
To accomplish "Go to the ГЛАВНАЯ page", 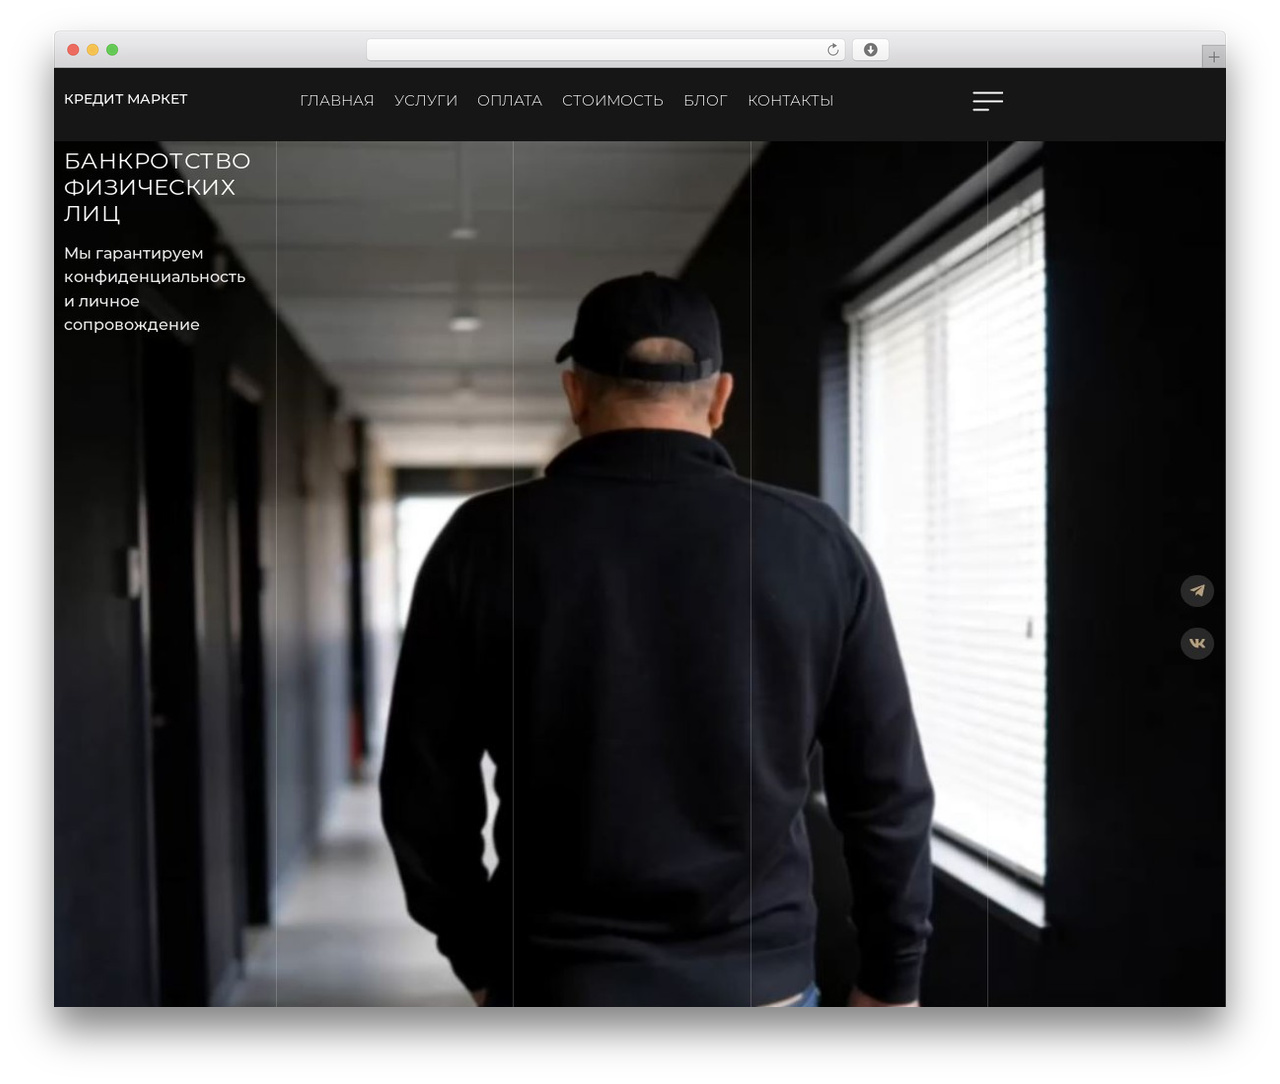I will pyautogui.click(x=337, y=101).
